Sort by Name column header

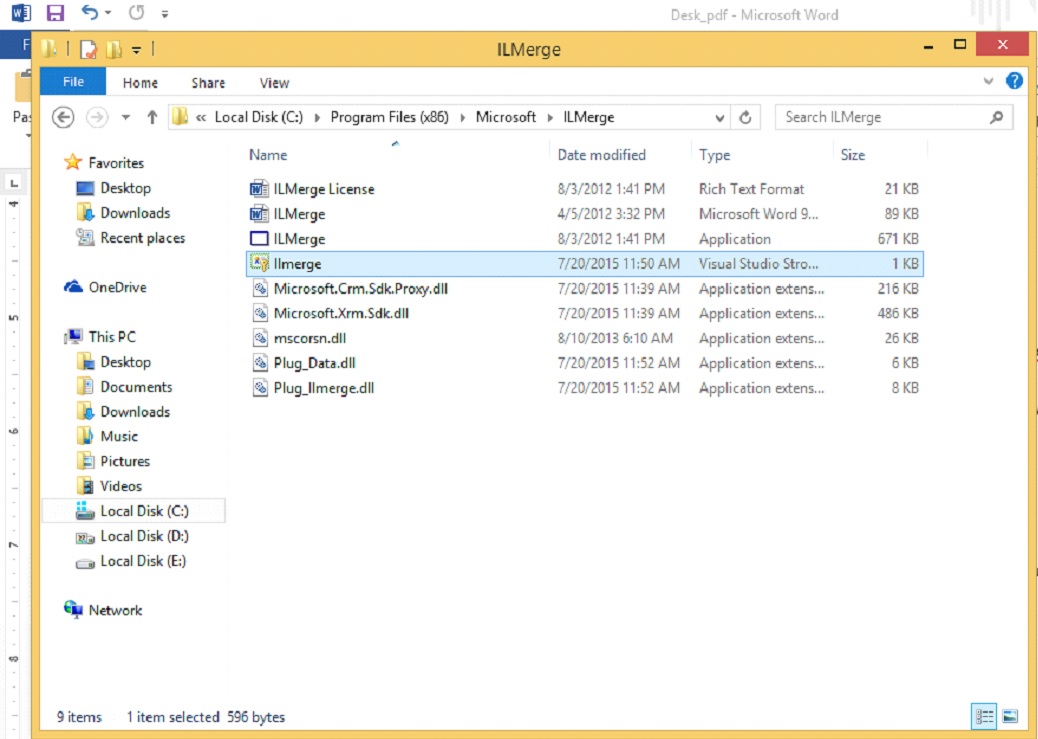click(268, 155)
